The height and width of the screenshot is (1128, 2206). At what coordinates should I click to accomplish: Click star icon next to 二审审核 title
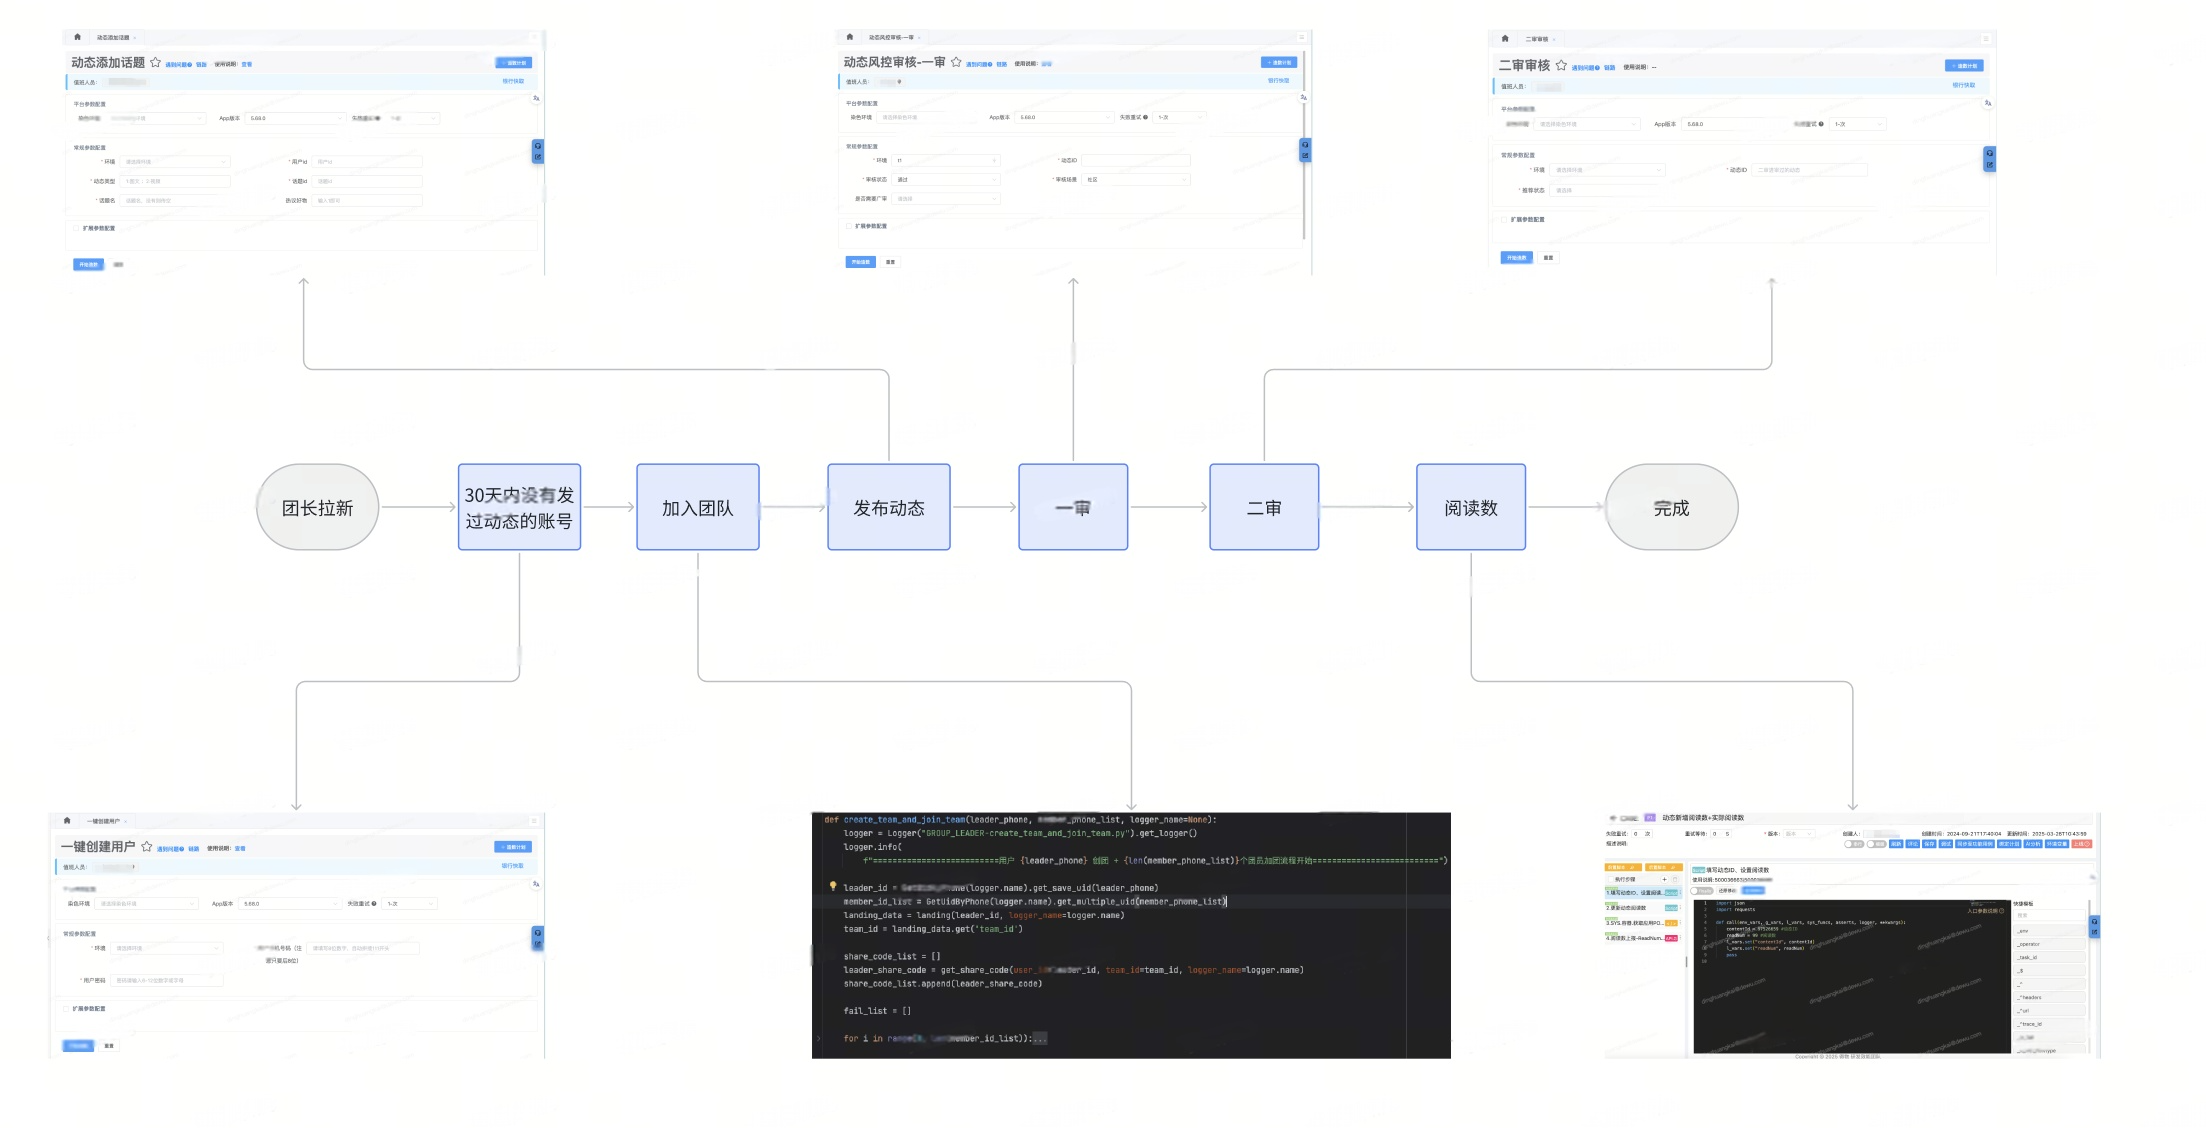1561,65
